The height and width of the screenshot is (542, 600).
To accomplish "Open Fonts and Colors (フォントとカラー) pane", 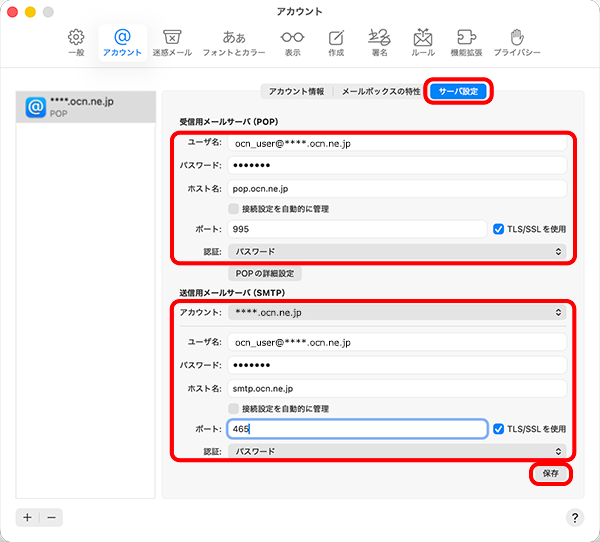I will point(234,42).
